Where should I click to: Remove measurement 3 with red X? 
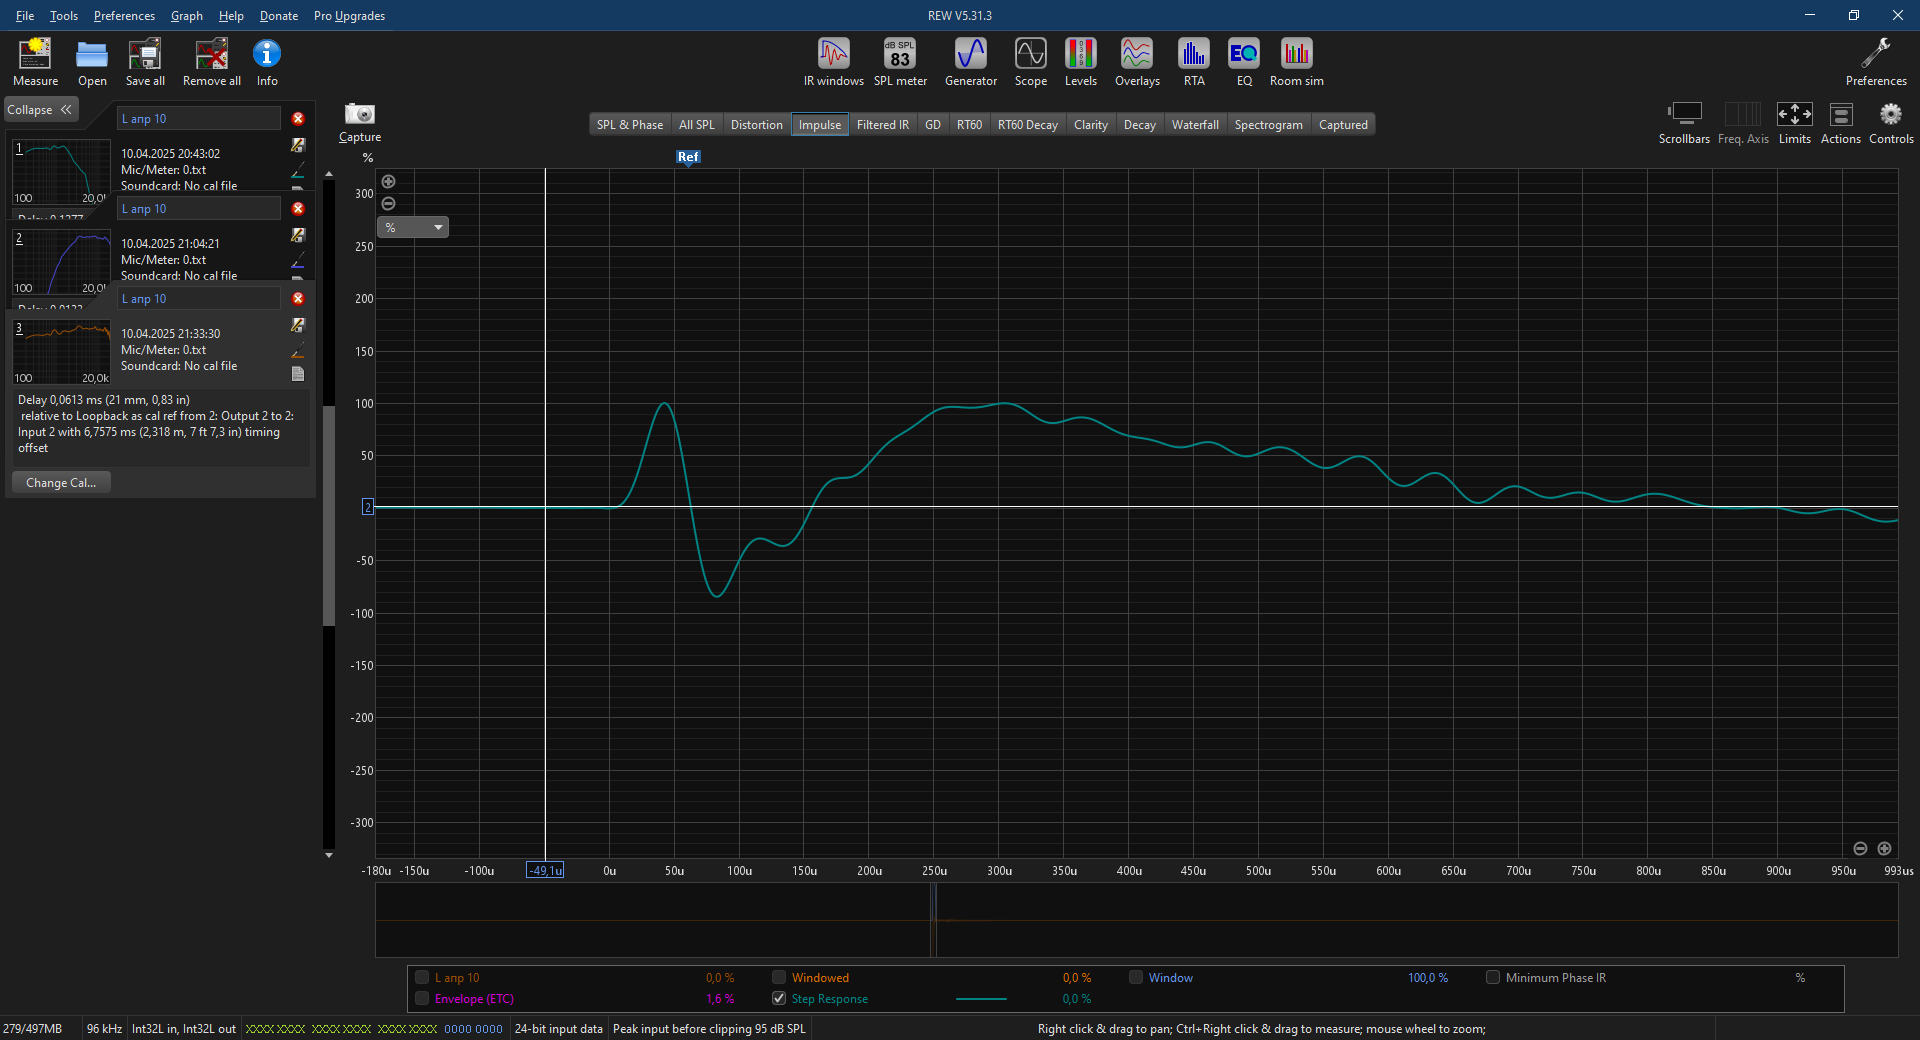(x=298, y=298)
